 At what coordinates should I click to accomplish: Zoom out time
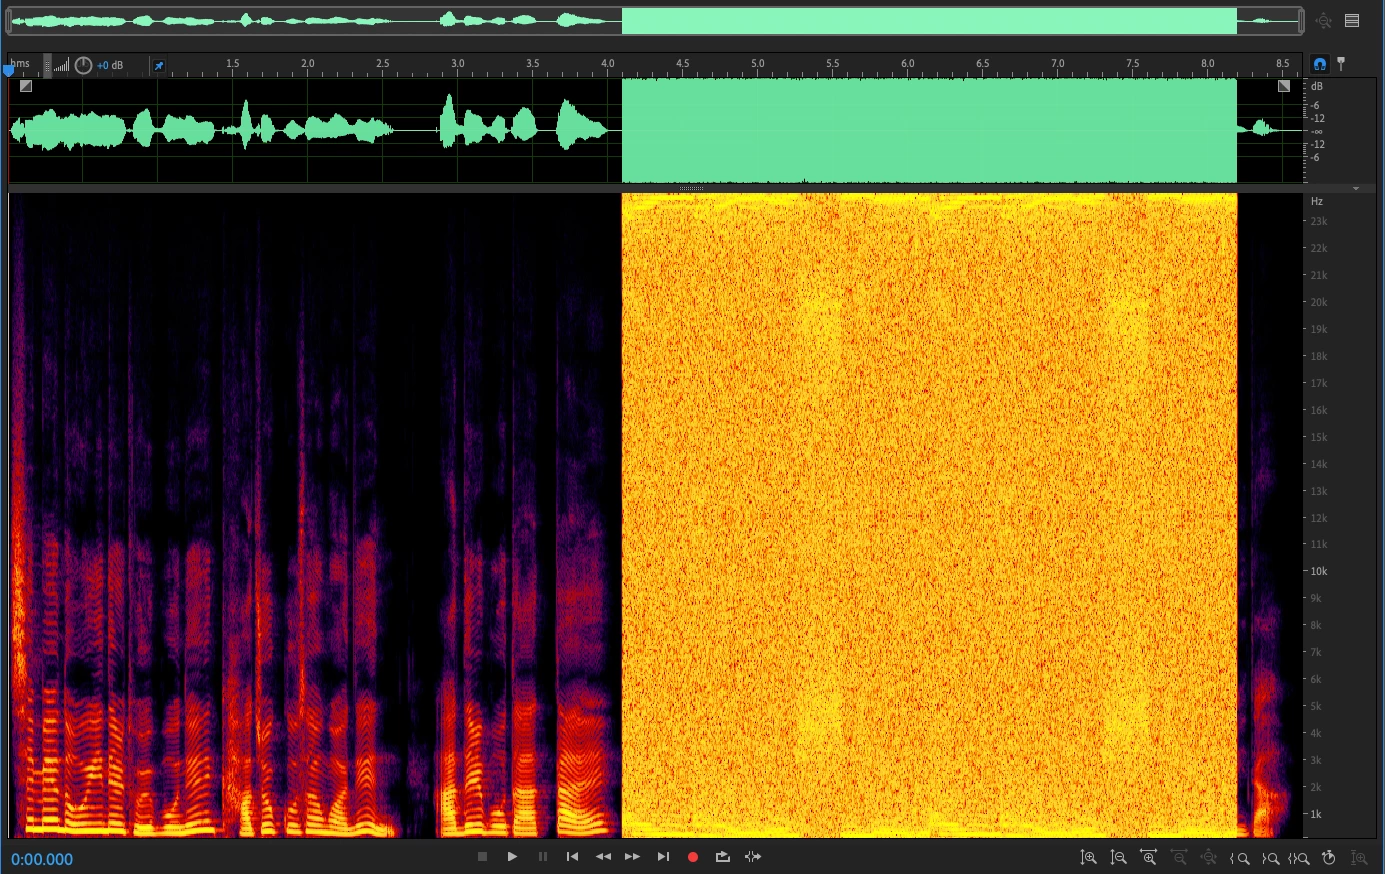point(1179,858)
